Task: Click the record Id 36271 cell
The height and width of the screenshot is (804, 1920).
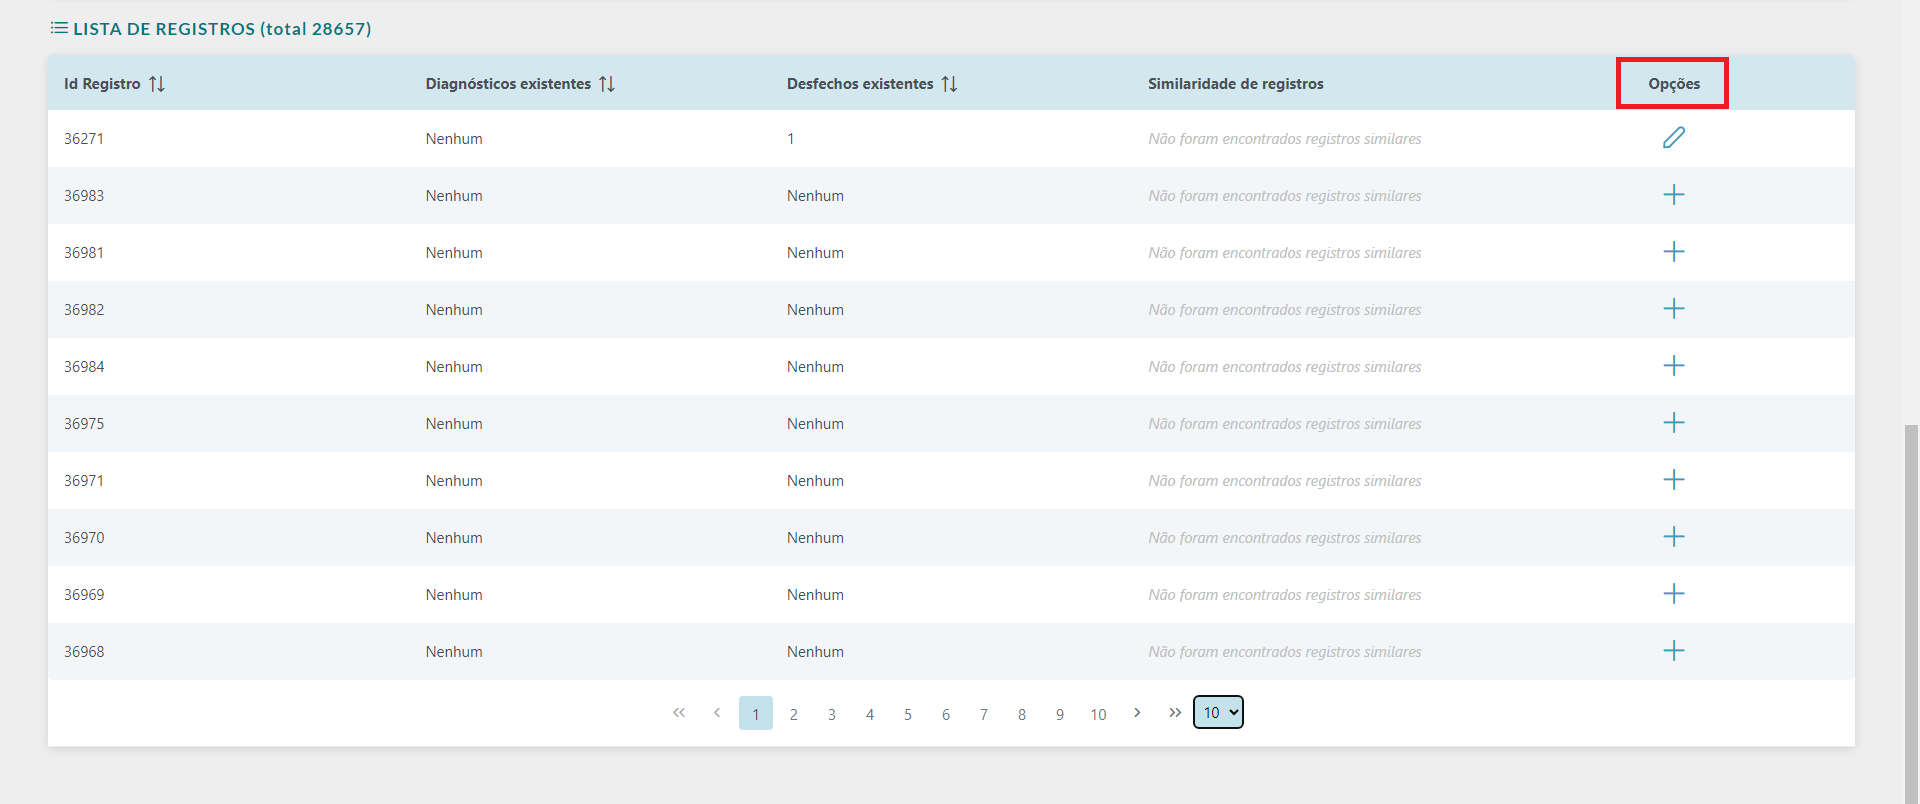Action: pos(84,139)
